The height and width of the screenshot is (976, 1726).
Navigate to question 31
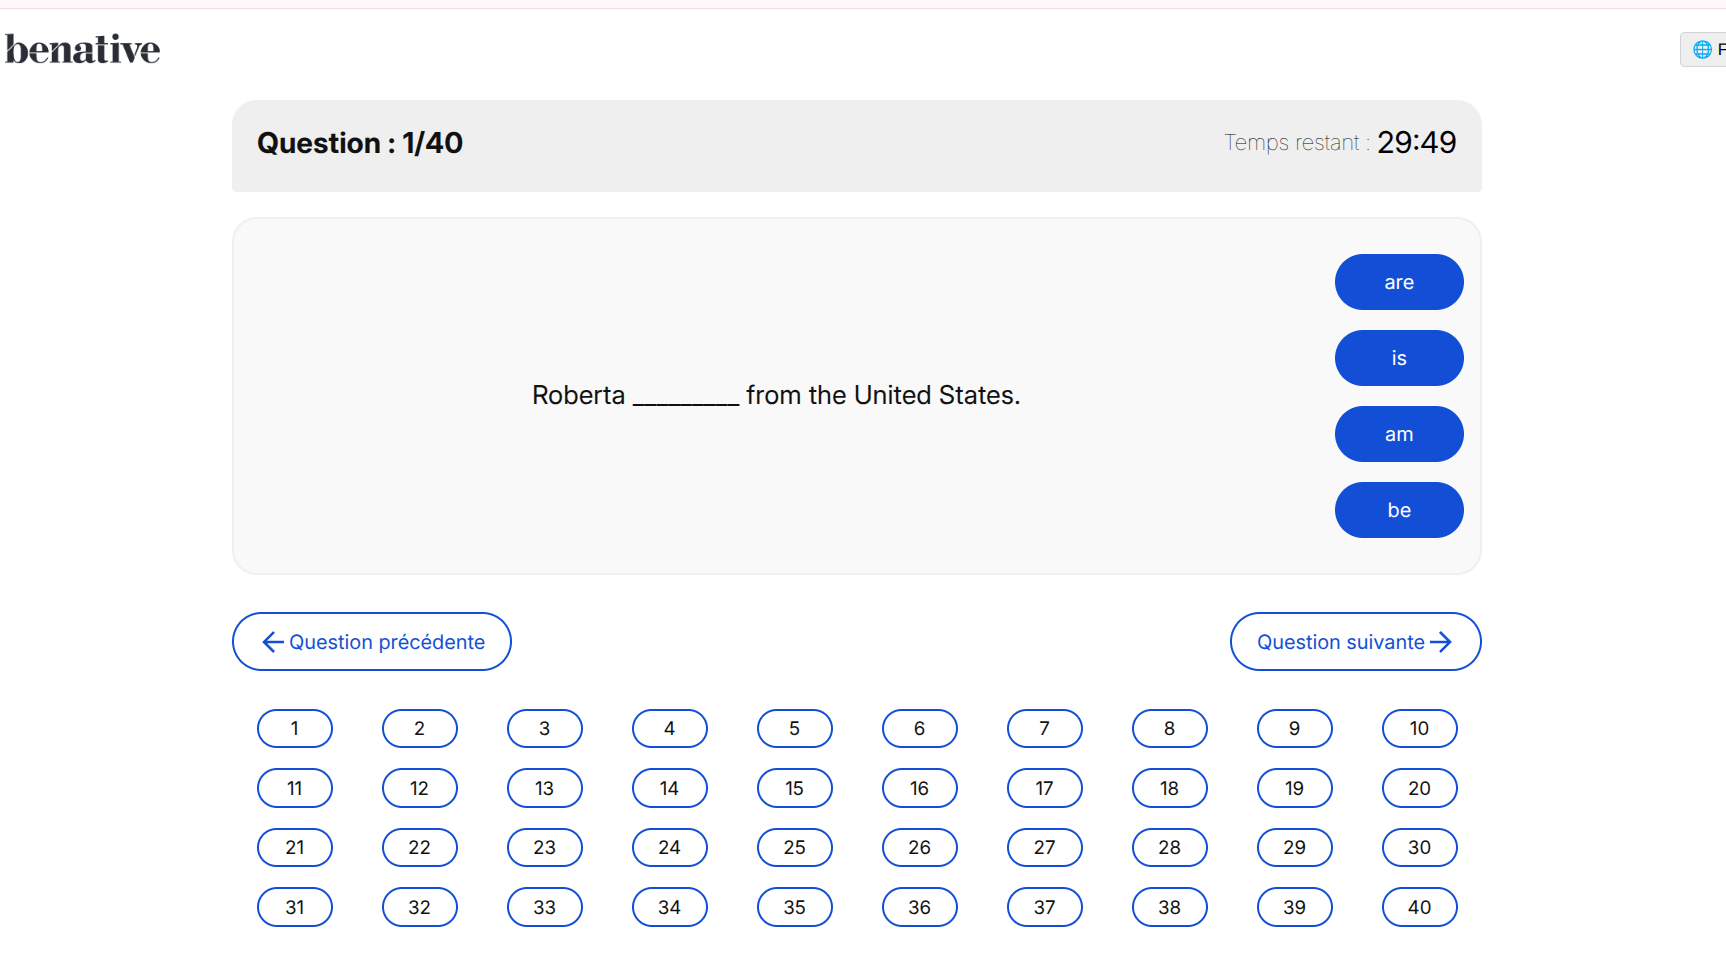pos(295,907)
